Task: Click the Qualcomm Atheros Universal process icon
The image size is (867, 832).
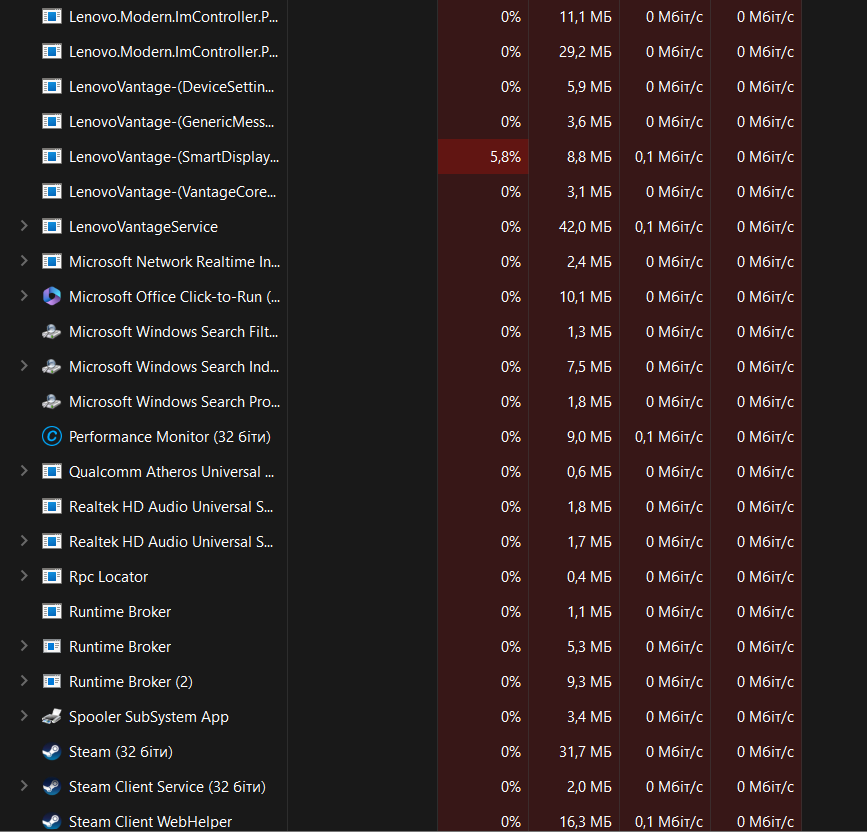Action: [51, 472]
